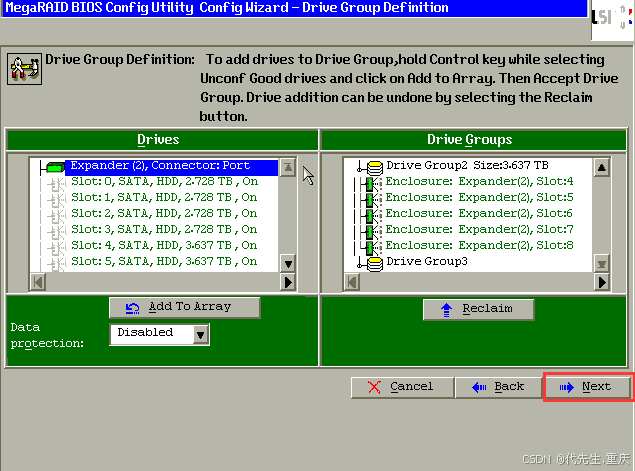Click the drive icon beside Slot:8 enclosure
The width and height of the screenshot is (635, 471).
(x=371, y=248)
